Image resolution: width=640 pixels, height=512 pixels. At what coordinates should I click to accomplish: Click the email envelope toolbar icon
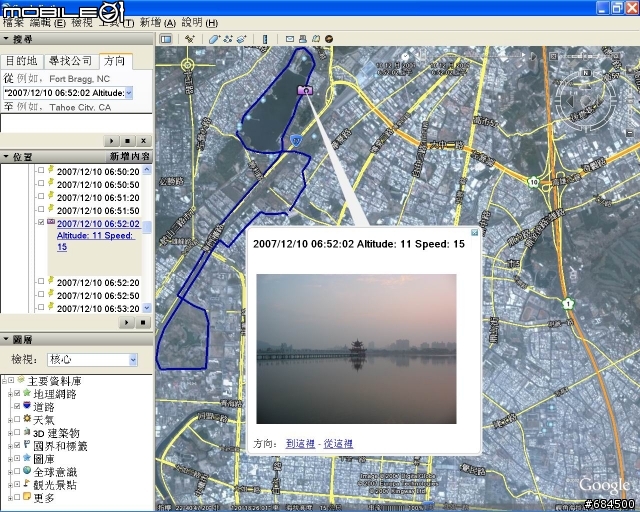(290, 39)
